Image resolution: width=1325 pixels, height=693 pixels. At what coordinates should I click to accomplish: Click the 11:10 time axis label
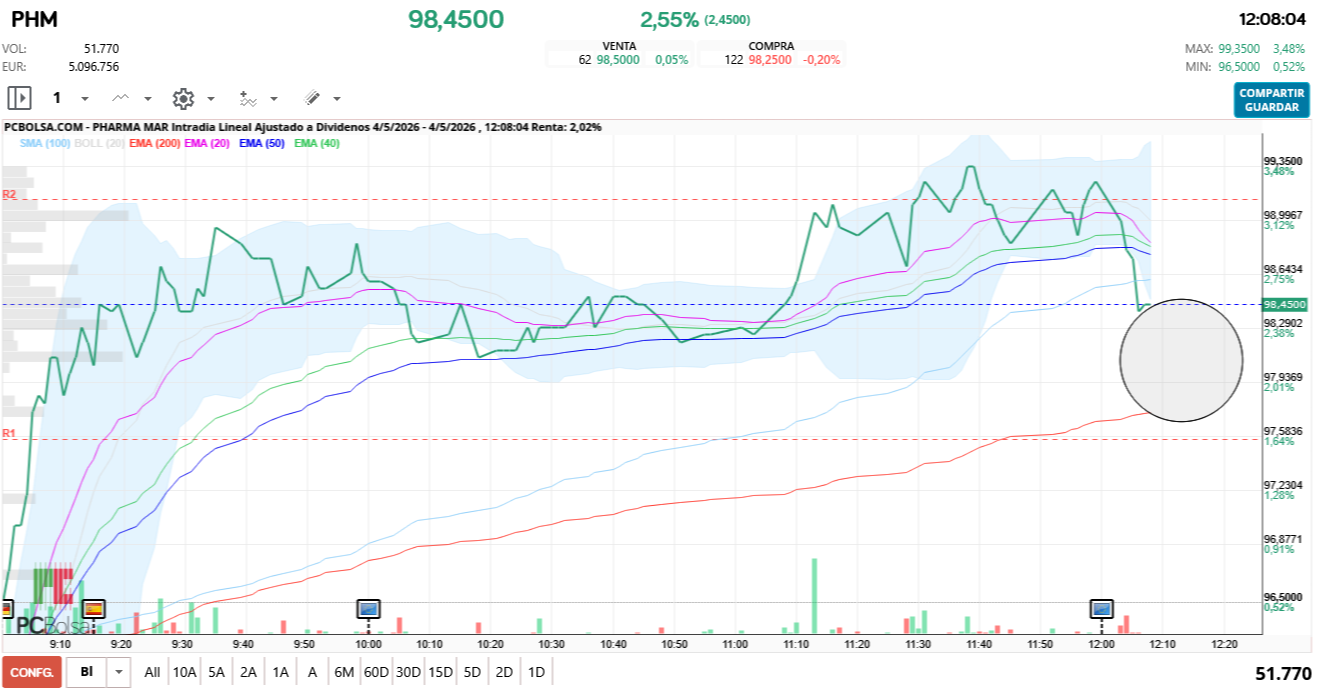click(796, 645)
